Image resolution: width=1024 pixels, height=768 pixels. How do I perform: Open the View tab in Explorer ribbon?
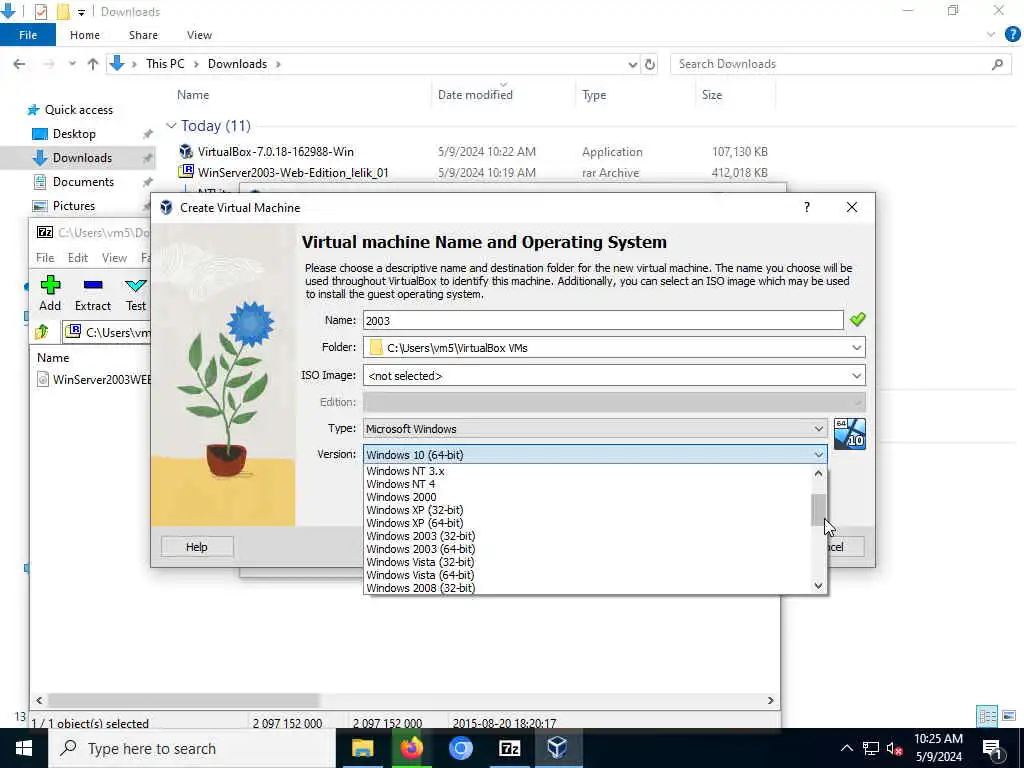pyautogui.click(x=199, y=35)
